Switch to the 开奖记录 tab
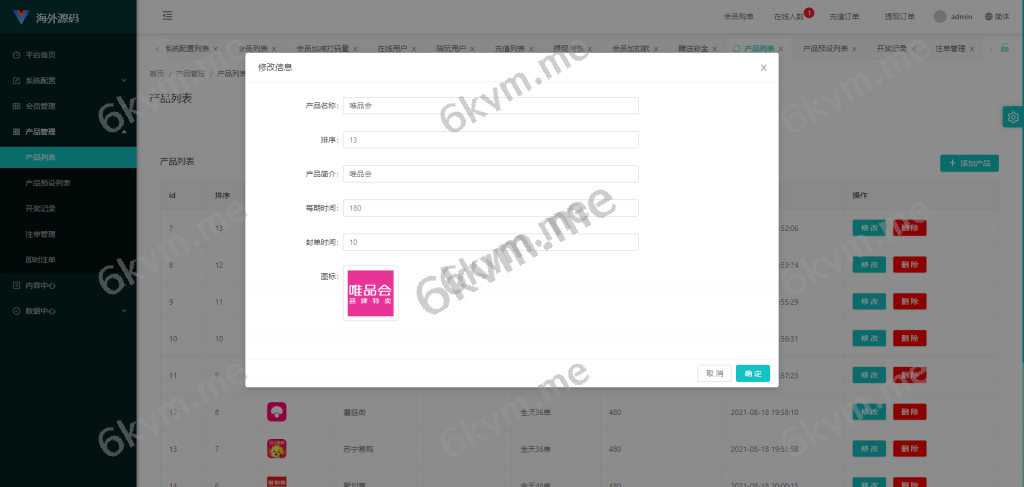Screen dimensions: 1024x487 coord(891,48)
